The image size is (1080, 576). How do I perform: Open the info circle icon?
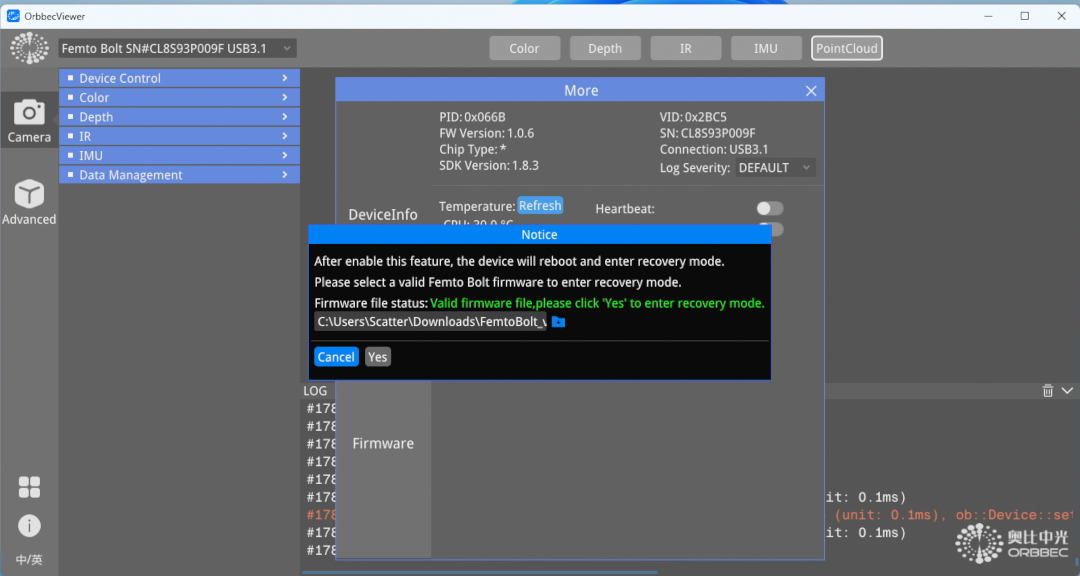[x=29, y=525]
